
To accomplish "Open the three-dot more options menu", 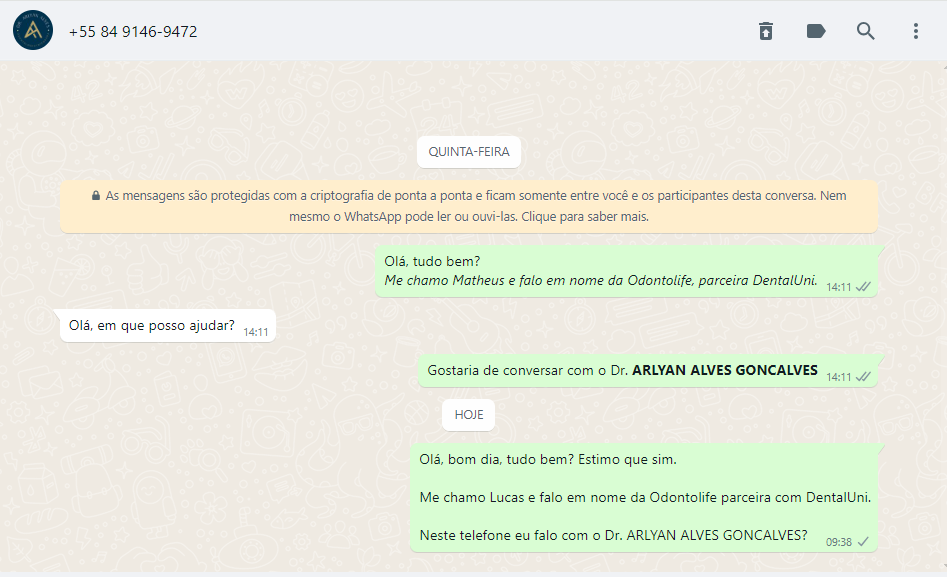I will point(916,31).
